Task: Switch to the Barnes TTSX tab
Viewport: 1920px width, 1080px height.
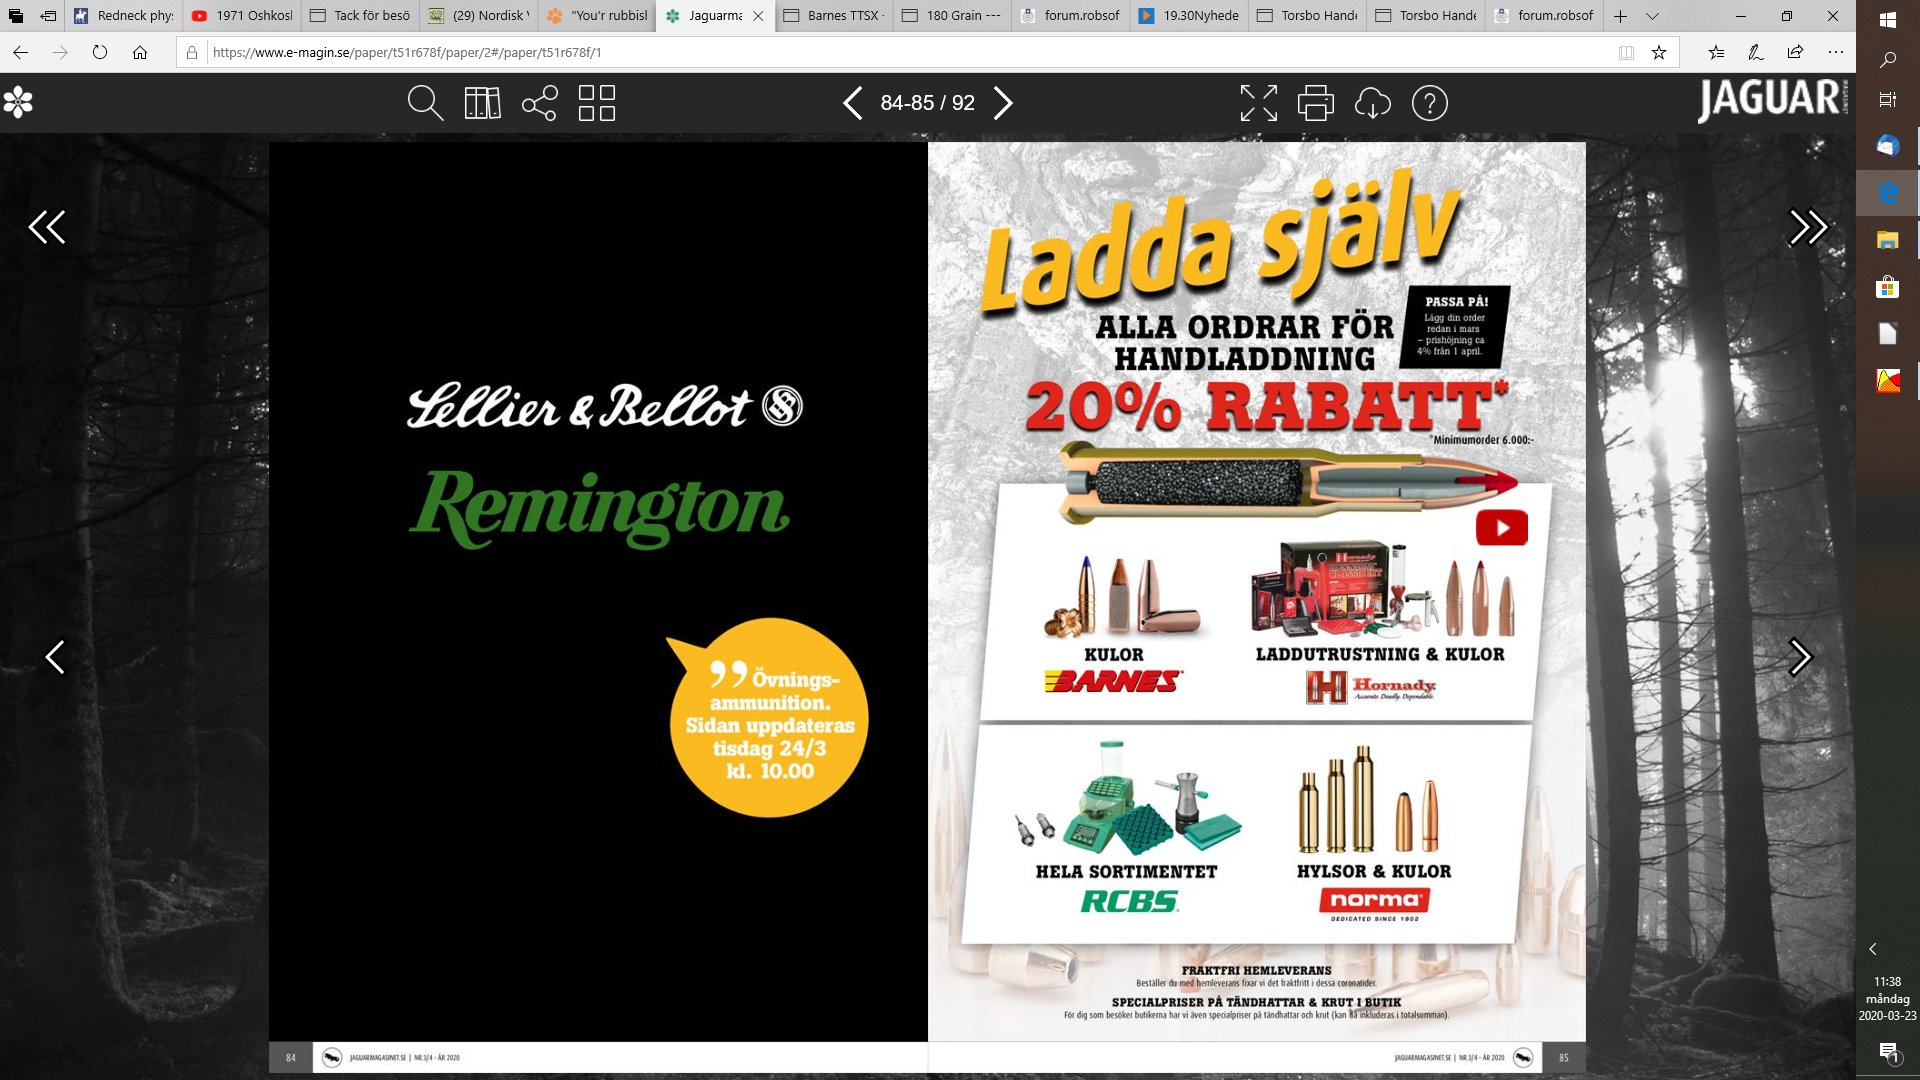Action: point(833,16)
